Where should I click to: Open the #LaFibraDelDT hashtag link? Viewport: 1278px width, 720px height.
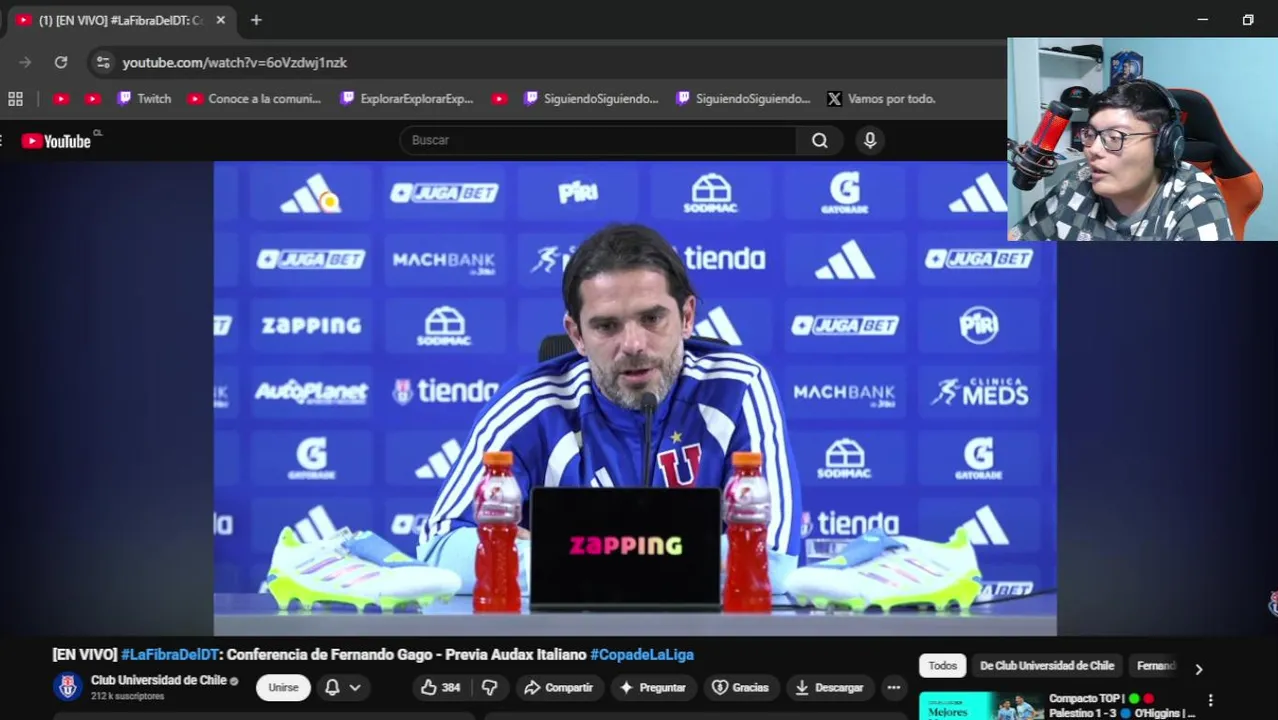[x=170, y=654]
